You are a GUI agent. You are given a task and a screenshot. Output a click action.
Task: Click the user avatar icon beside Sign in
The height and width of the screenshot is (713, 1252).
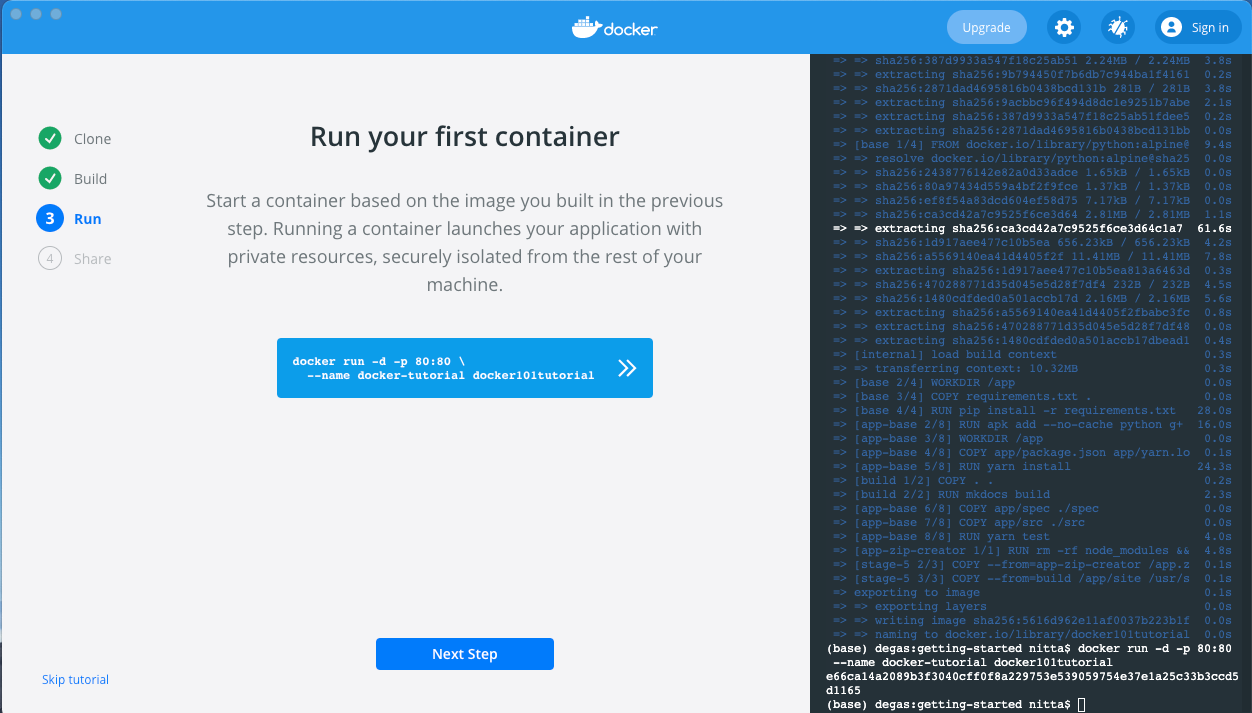pos(1171,28)
